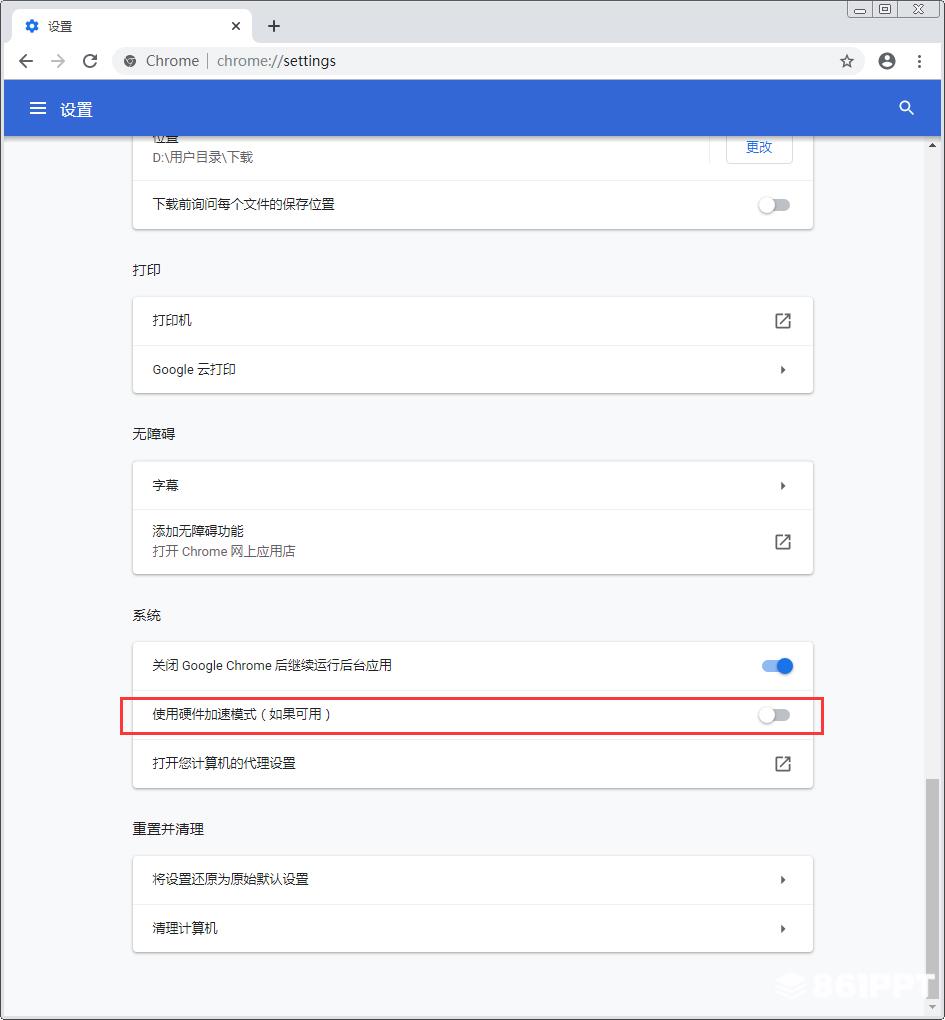Go back with the back arrow
The image size is (945, 1020).
click(26, 61)
